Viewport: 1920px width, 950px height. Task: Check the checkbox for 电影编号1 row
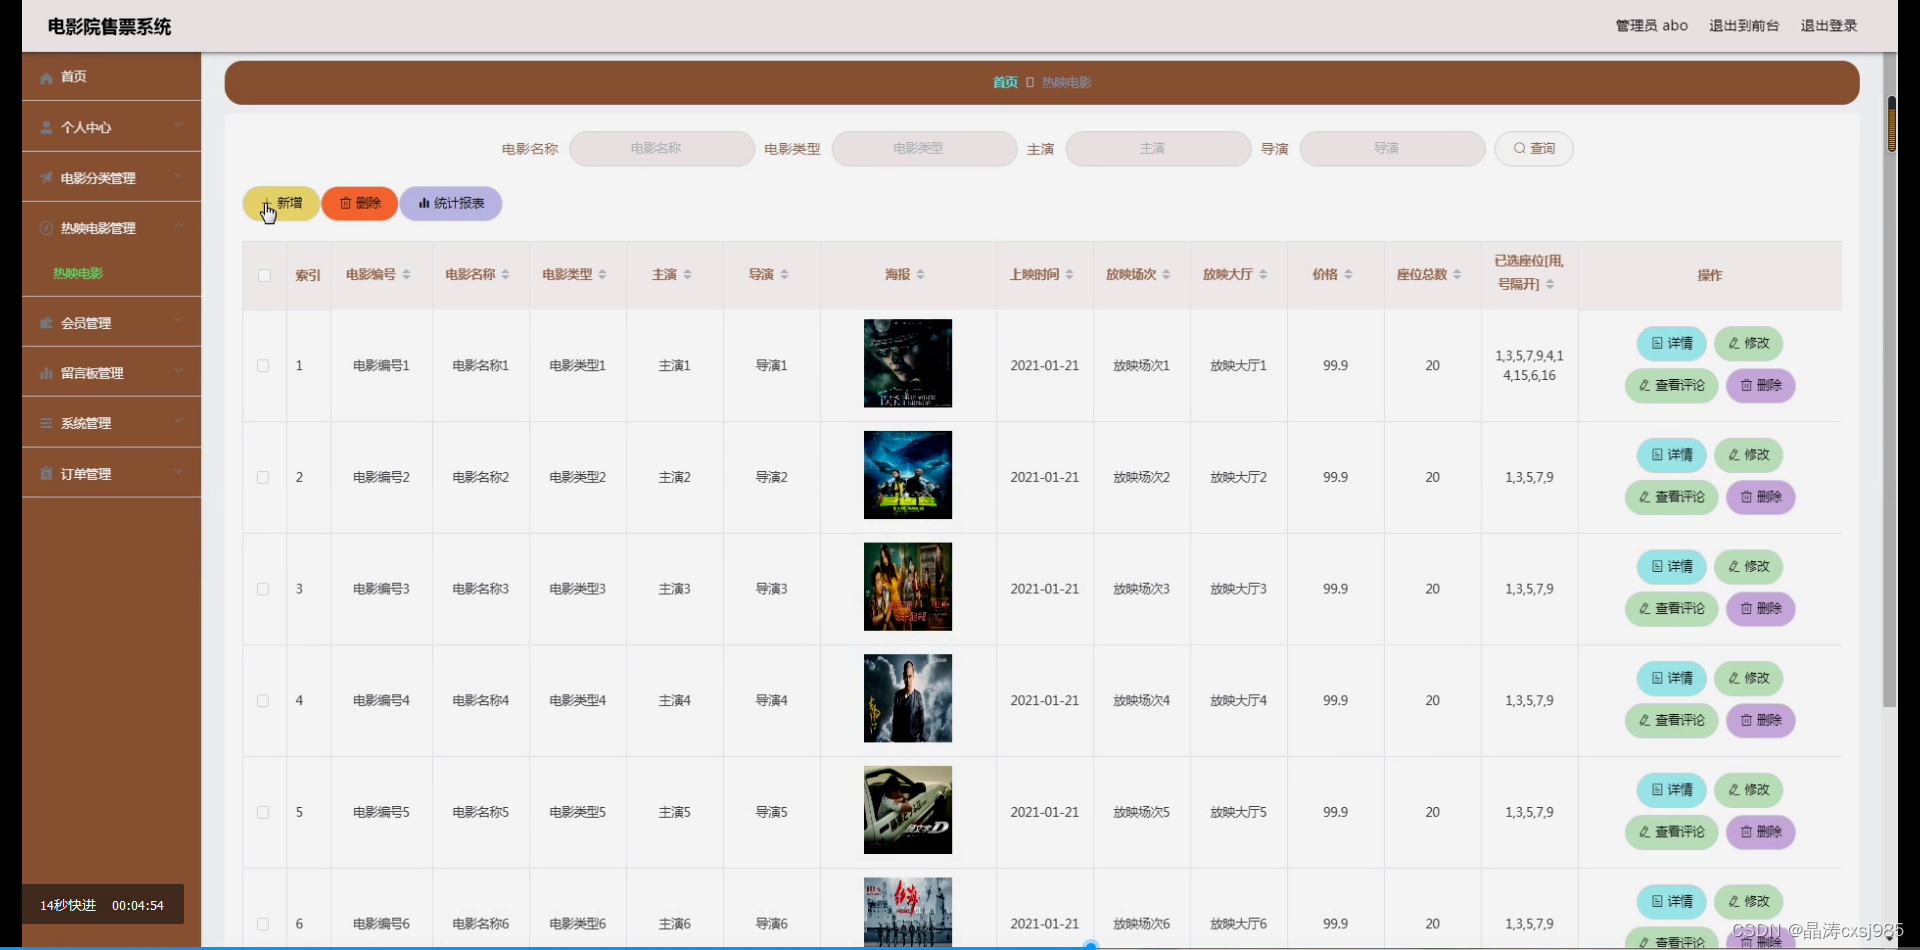click(263, 365)
